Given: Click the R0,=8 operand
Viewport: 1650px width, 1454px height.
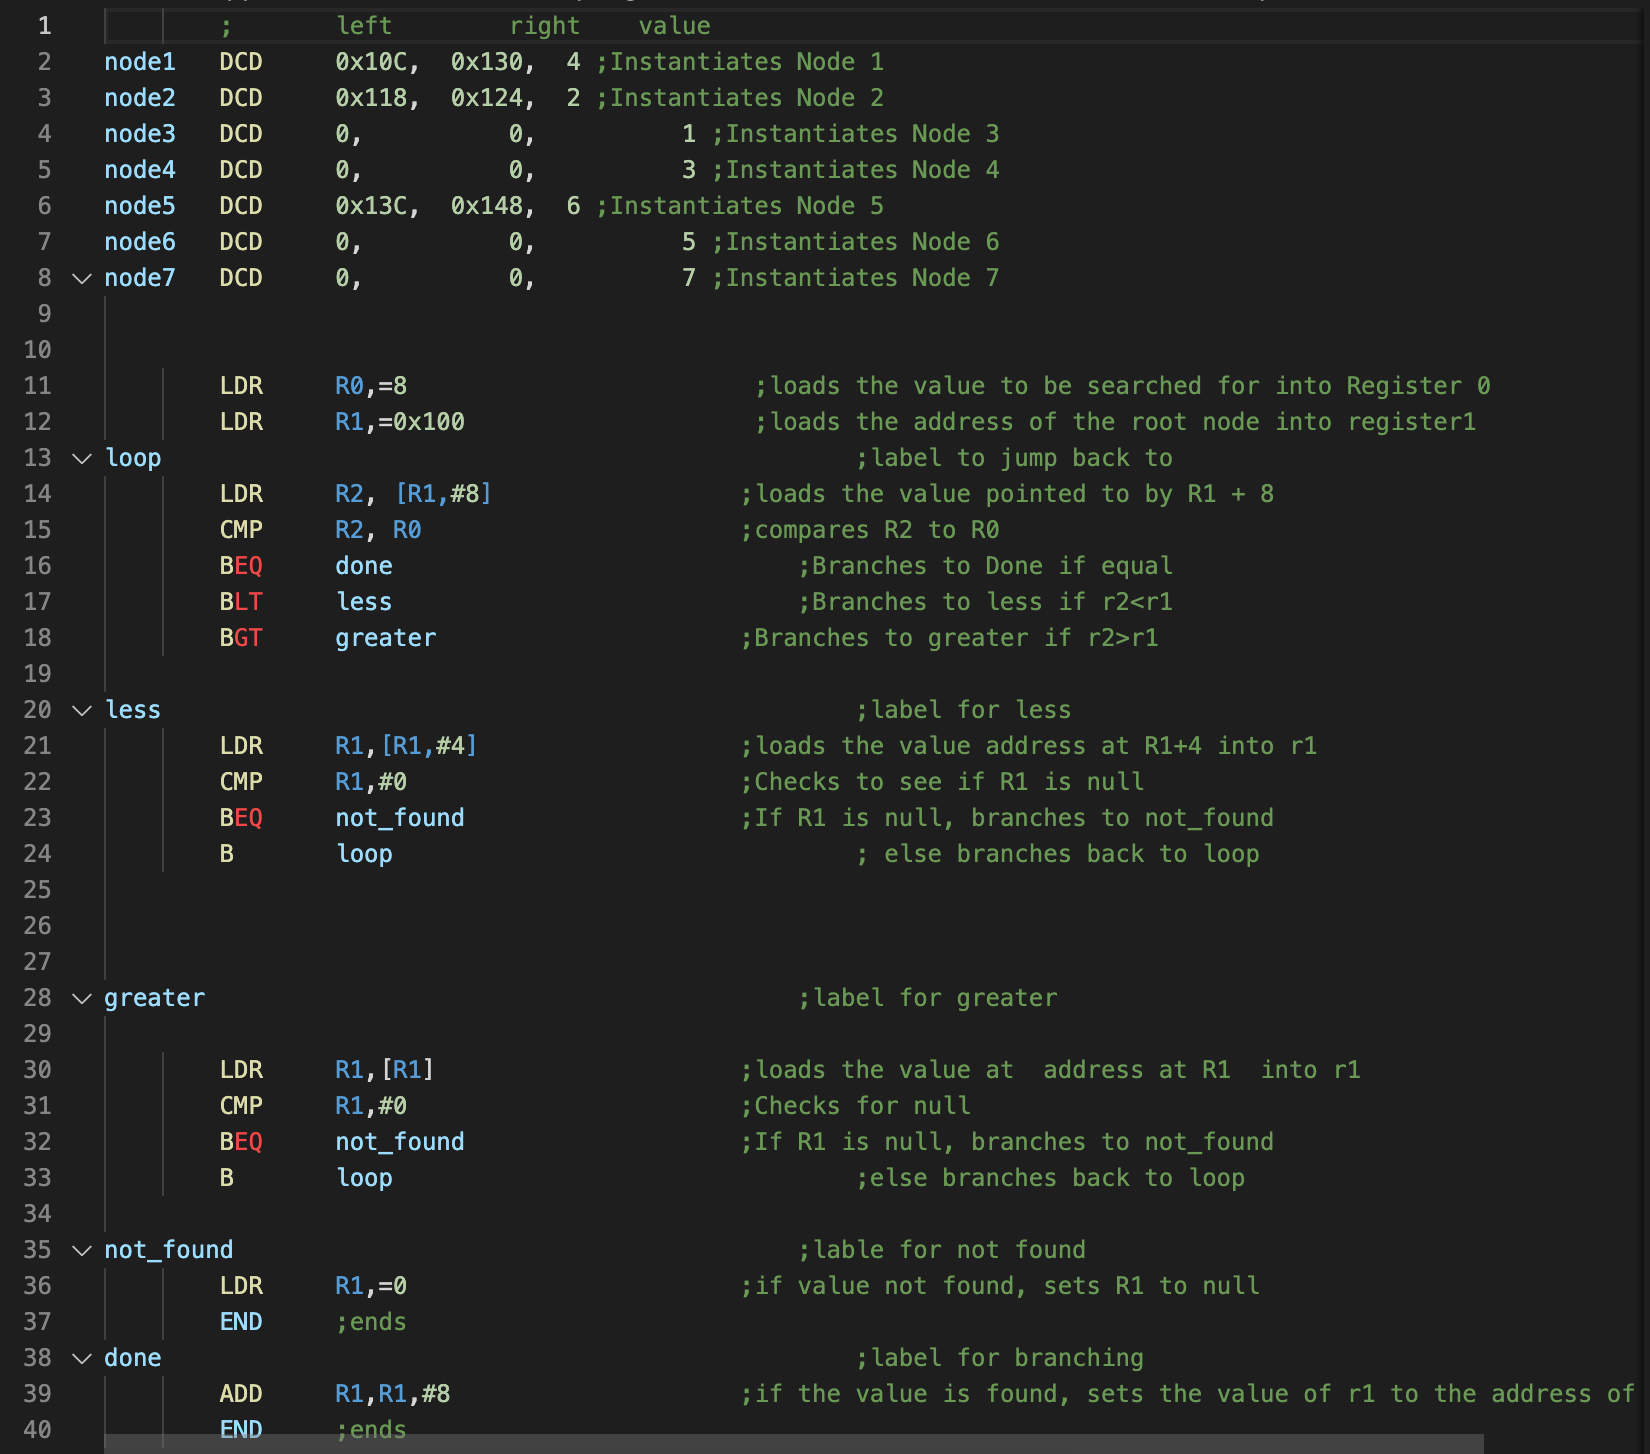Looking at the screenshot, I should click(x=371, y=386).
